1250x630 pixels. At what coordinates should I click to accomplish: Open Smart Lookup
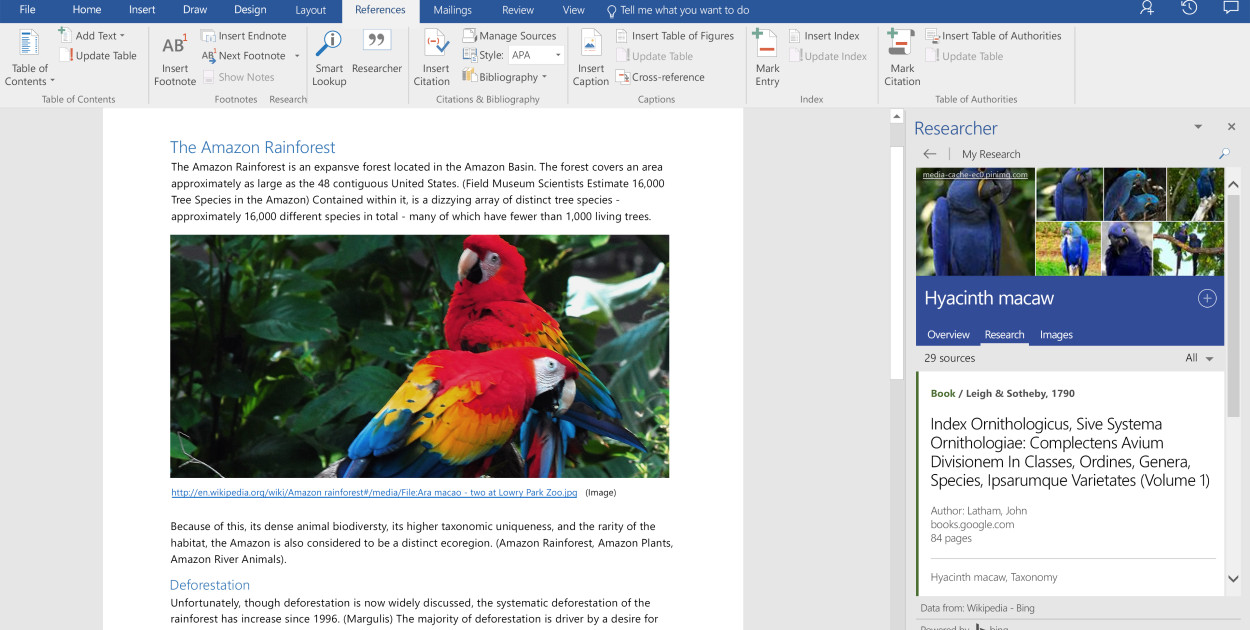tap(328, 58)
